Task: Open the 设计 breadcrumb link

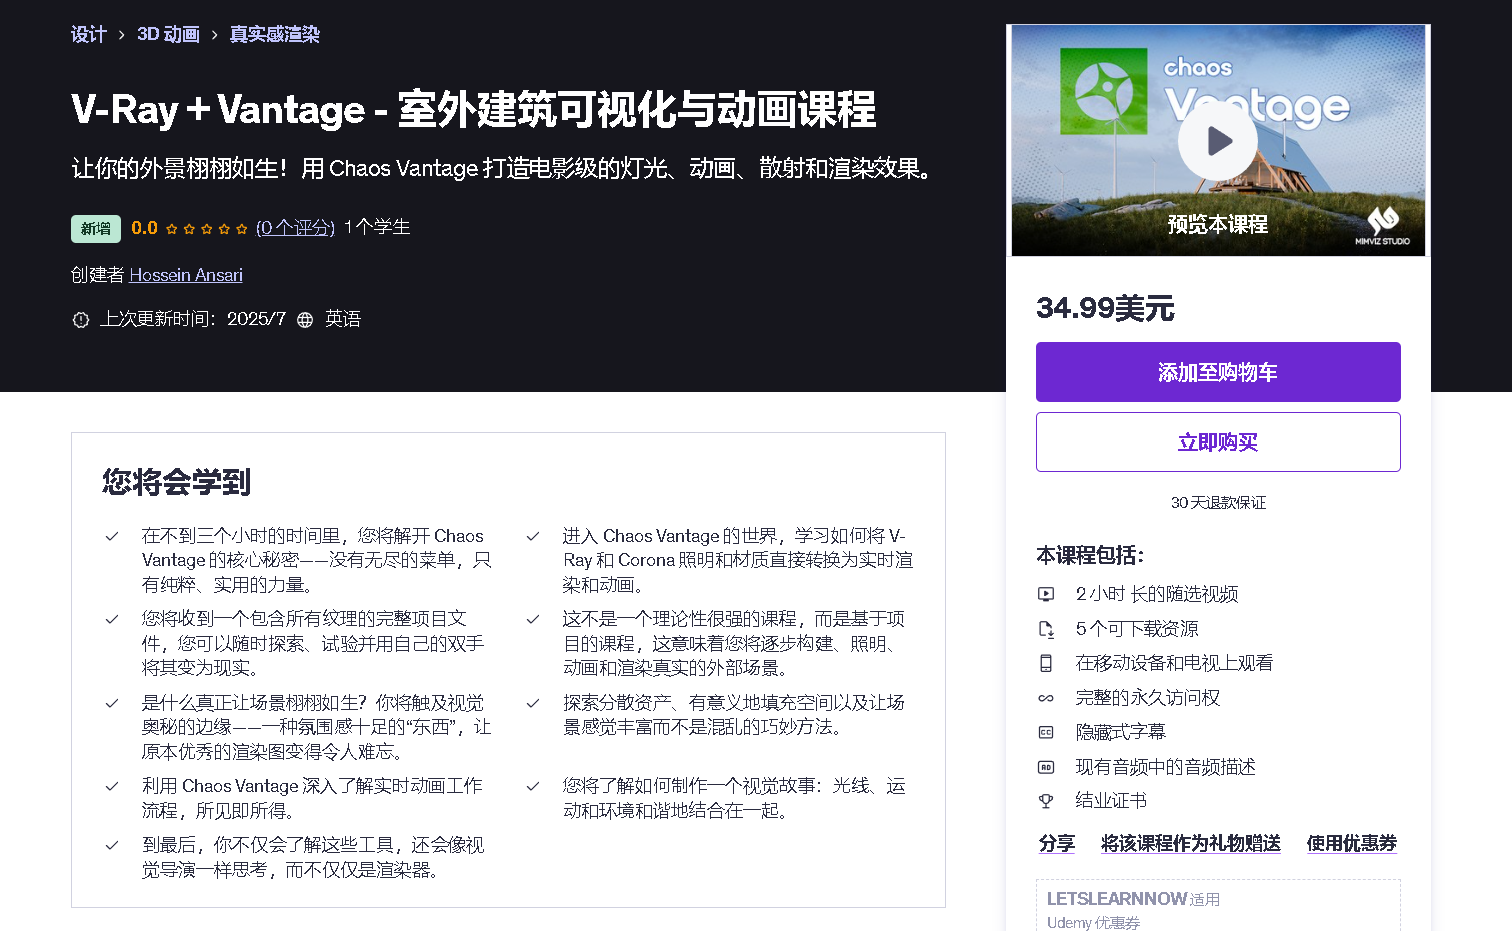Action: tap(88, 35)
